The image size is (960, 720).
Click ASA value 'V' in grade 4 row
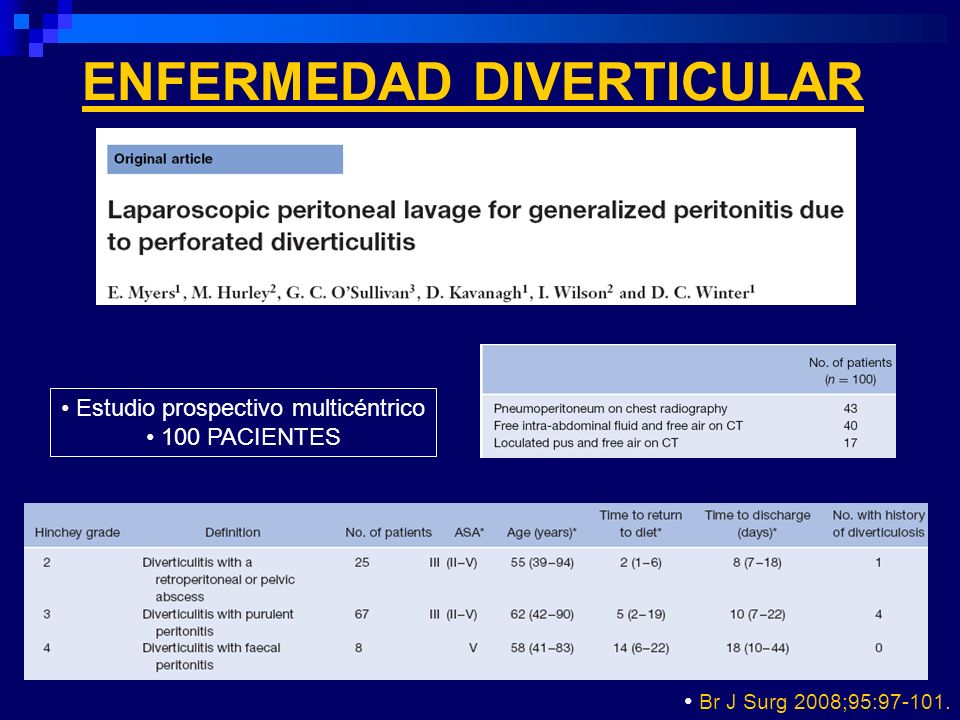[473, 648]
